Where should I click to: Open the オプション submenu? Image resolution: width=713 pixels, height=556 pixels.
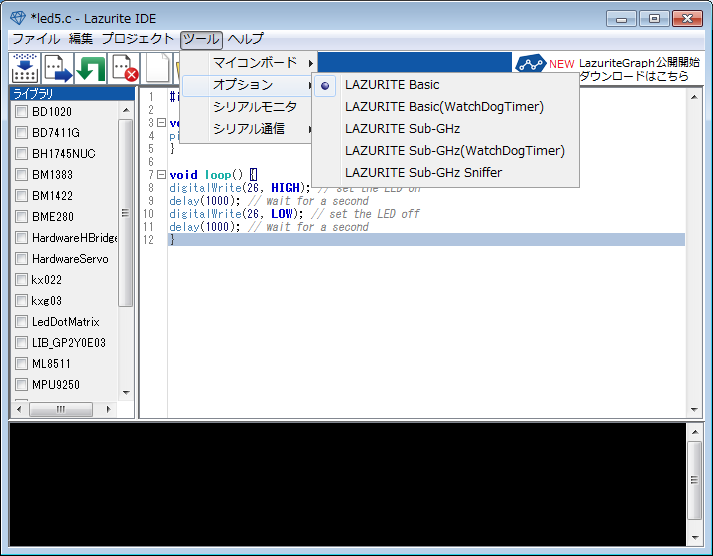(x=248, y=85)
